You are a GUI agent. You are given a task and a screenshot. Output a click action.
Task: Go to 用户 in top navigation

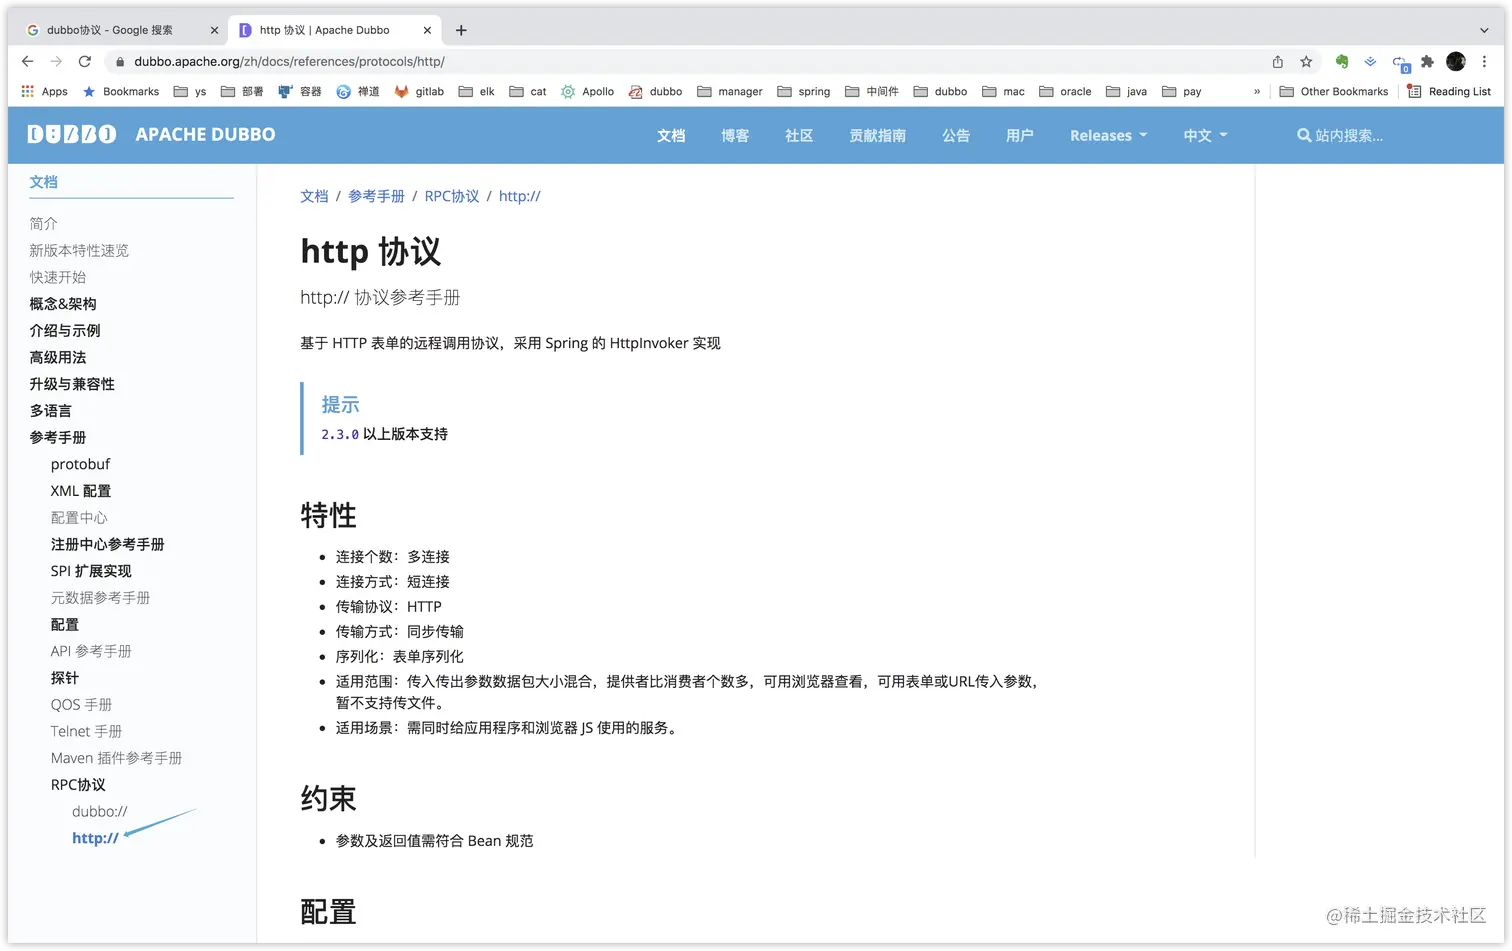pyautogui.click(x=1020, y=135)
